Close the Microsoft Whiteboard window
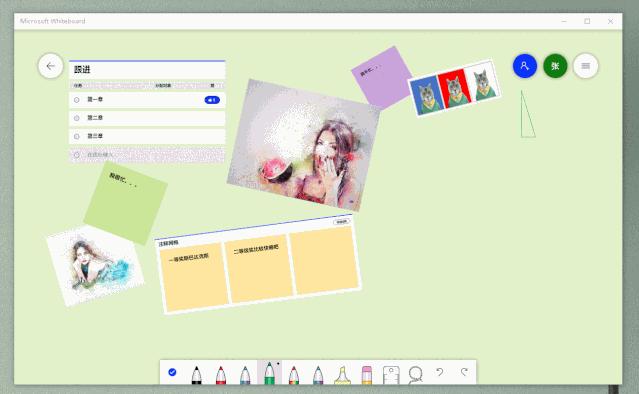 pyautogui.click(x=610, y=21)
